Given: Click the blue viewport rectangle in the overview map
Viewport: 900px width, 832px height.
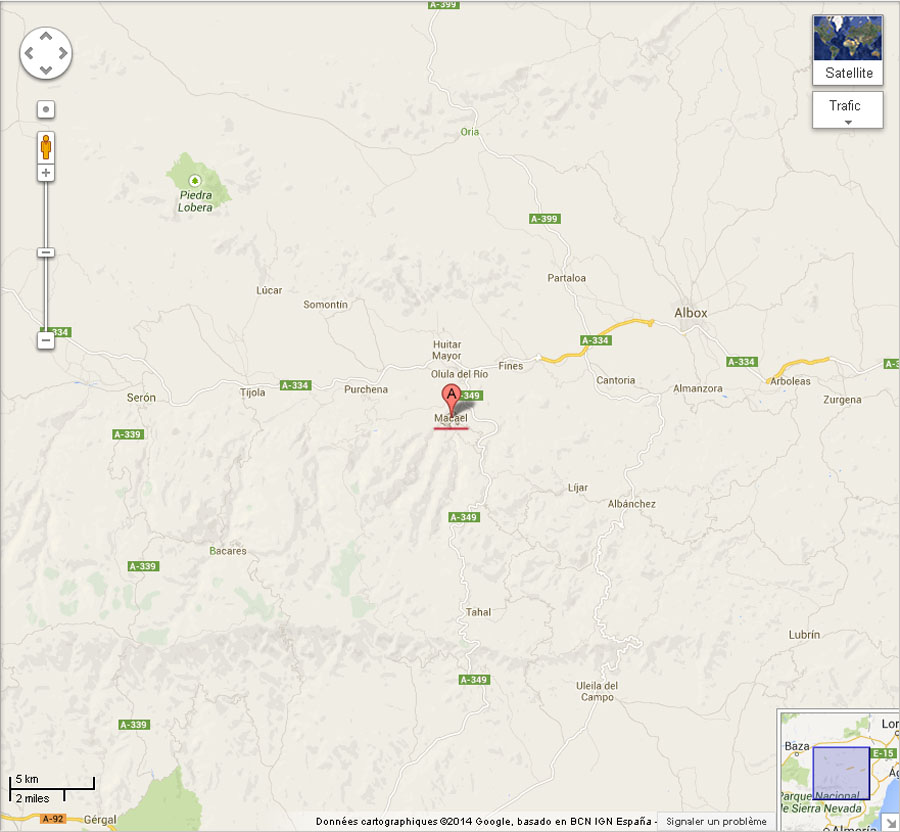Looking at the screenshot, I should pyautogui.click(x=841, y=773).
